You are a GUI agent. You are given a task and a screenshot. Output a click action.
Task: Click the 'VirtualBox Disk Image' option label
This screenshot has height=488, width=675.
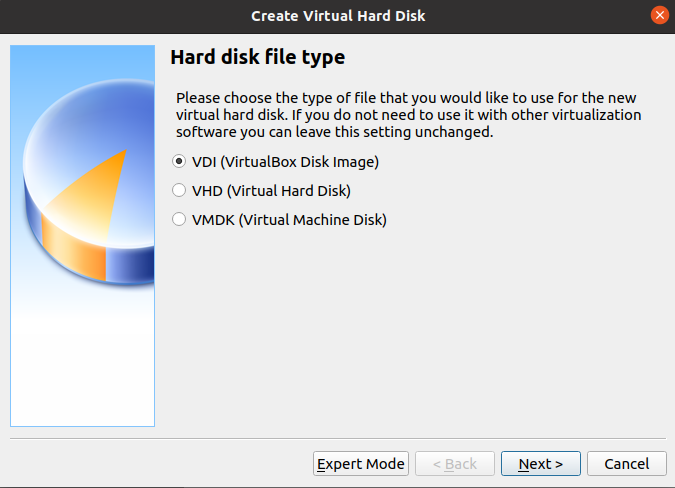[x=285, y=161]
